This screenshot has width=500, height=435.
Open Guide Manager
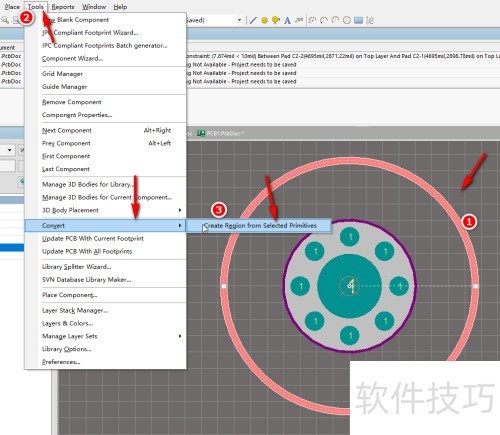(x=105, y=87)
